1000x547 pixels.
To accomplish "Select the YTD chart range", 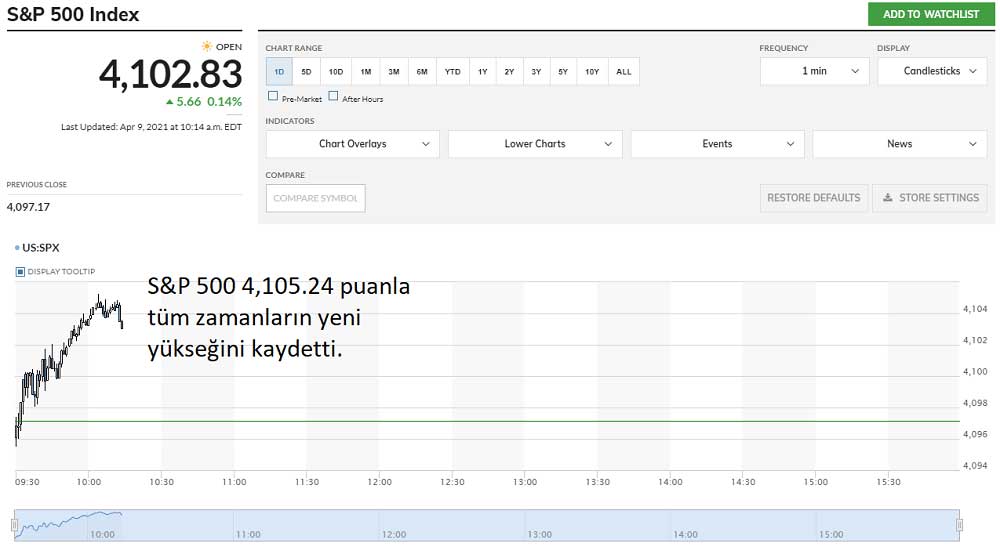I will pyautogui.click(x=452, y=71).
